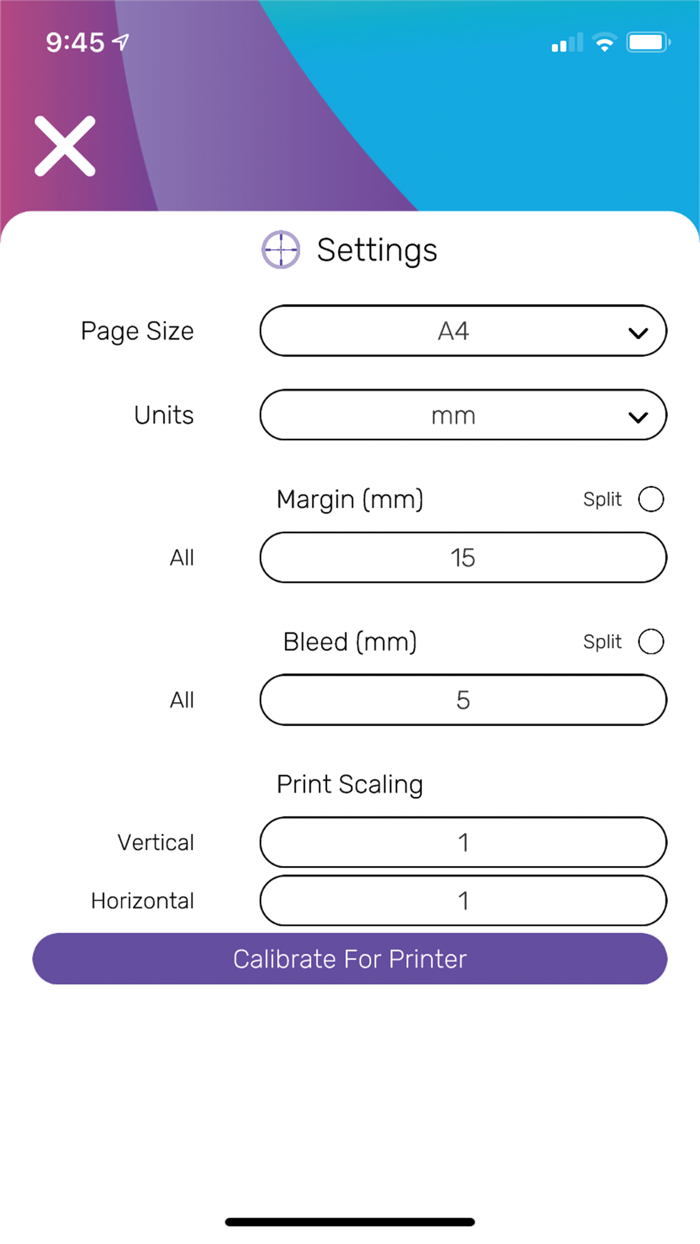Open the Page Size dropdown showing A4

tap(463, 331)
